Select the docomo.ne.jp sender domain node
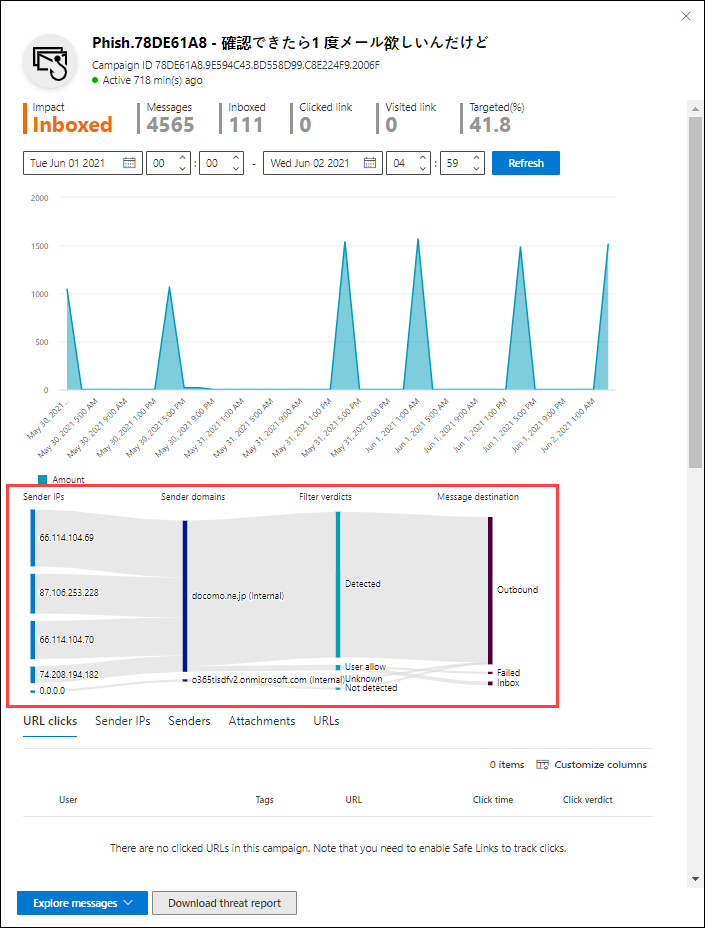Screen dimensions: 705x928 pyautogui.click(x=185, y=595)
